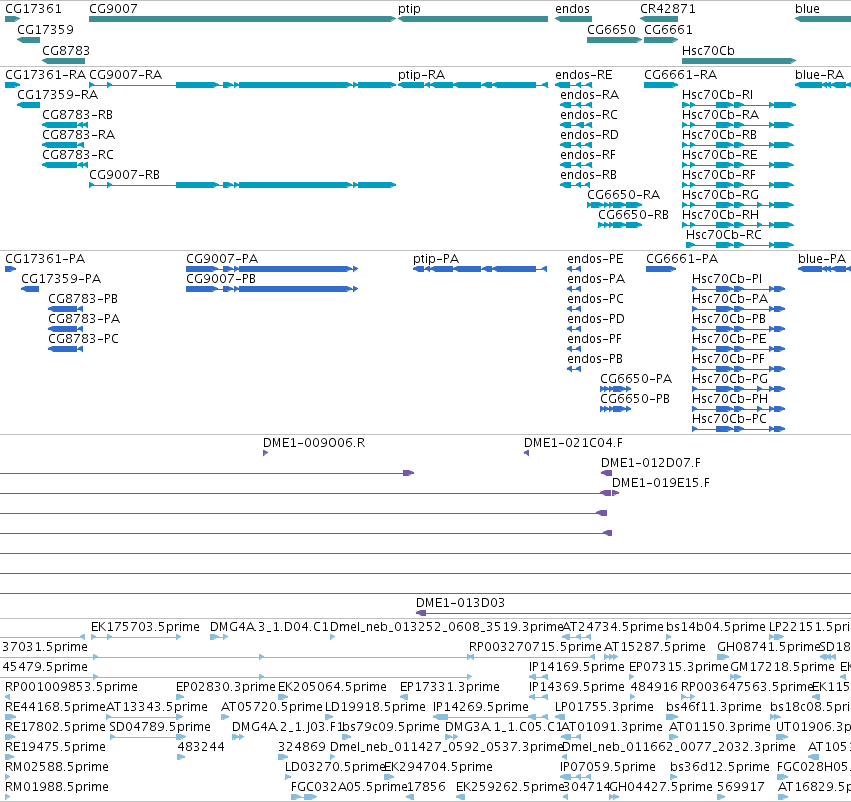
Task: Click the 'CG17359-RA' transcript label
Action: (x=58, y=94)
